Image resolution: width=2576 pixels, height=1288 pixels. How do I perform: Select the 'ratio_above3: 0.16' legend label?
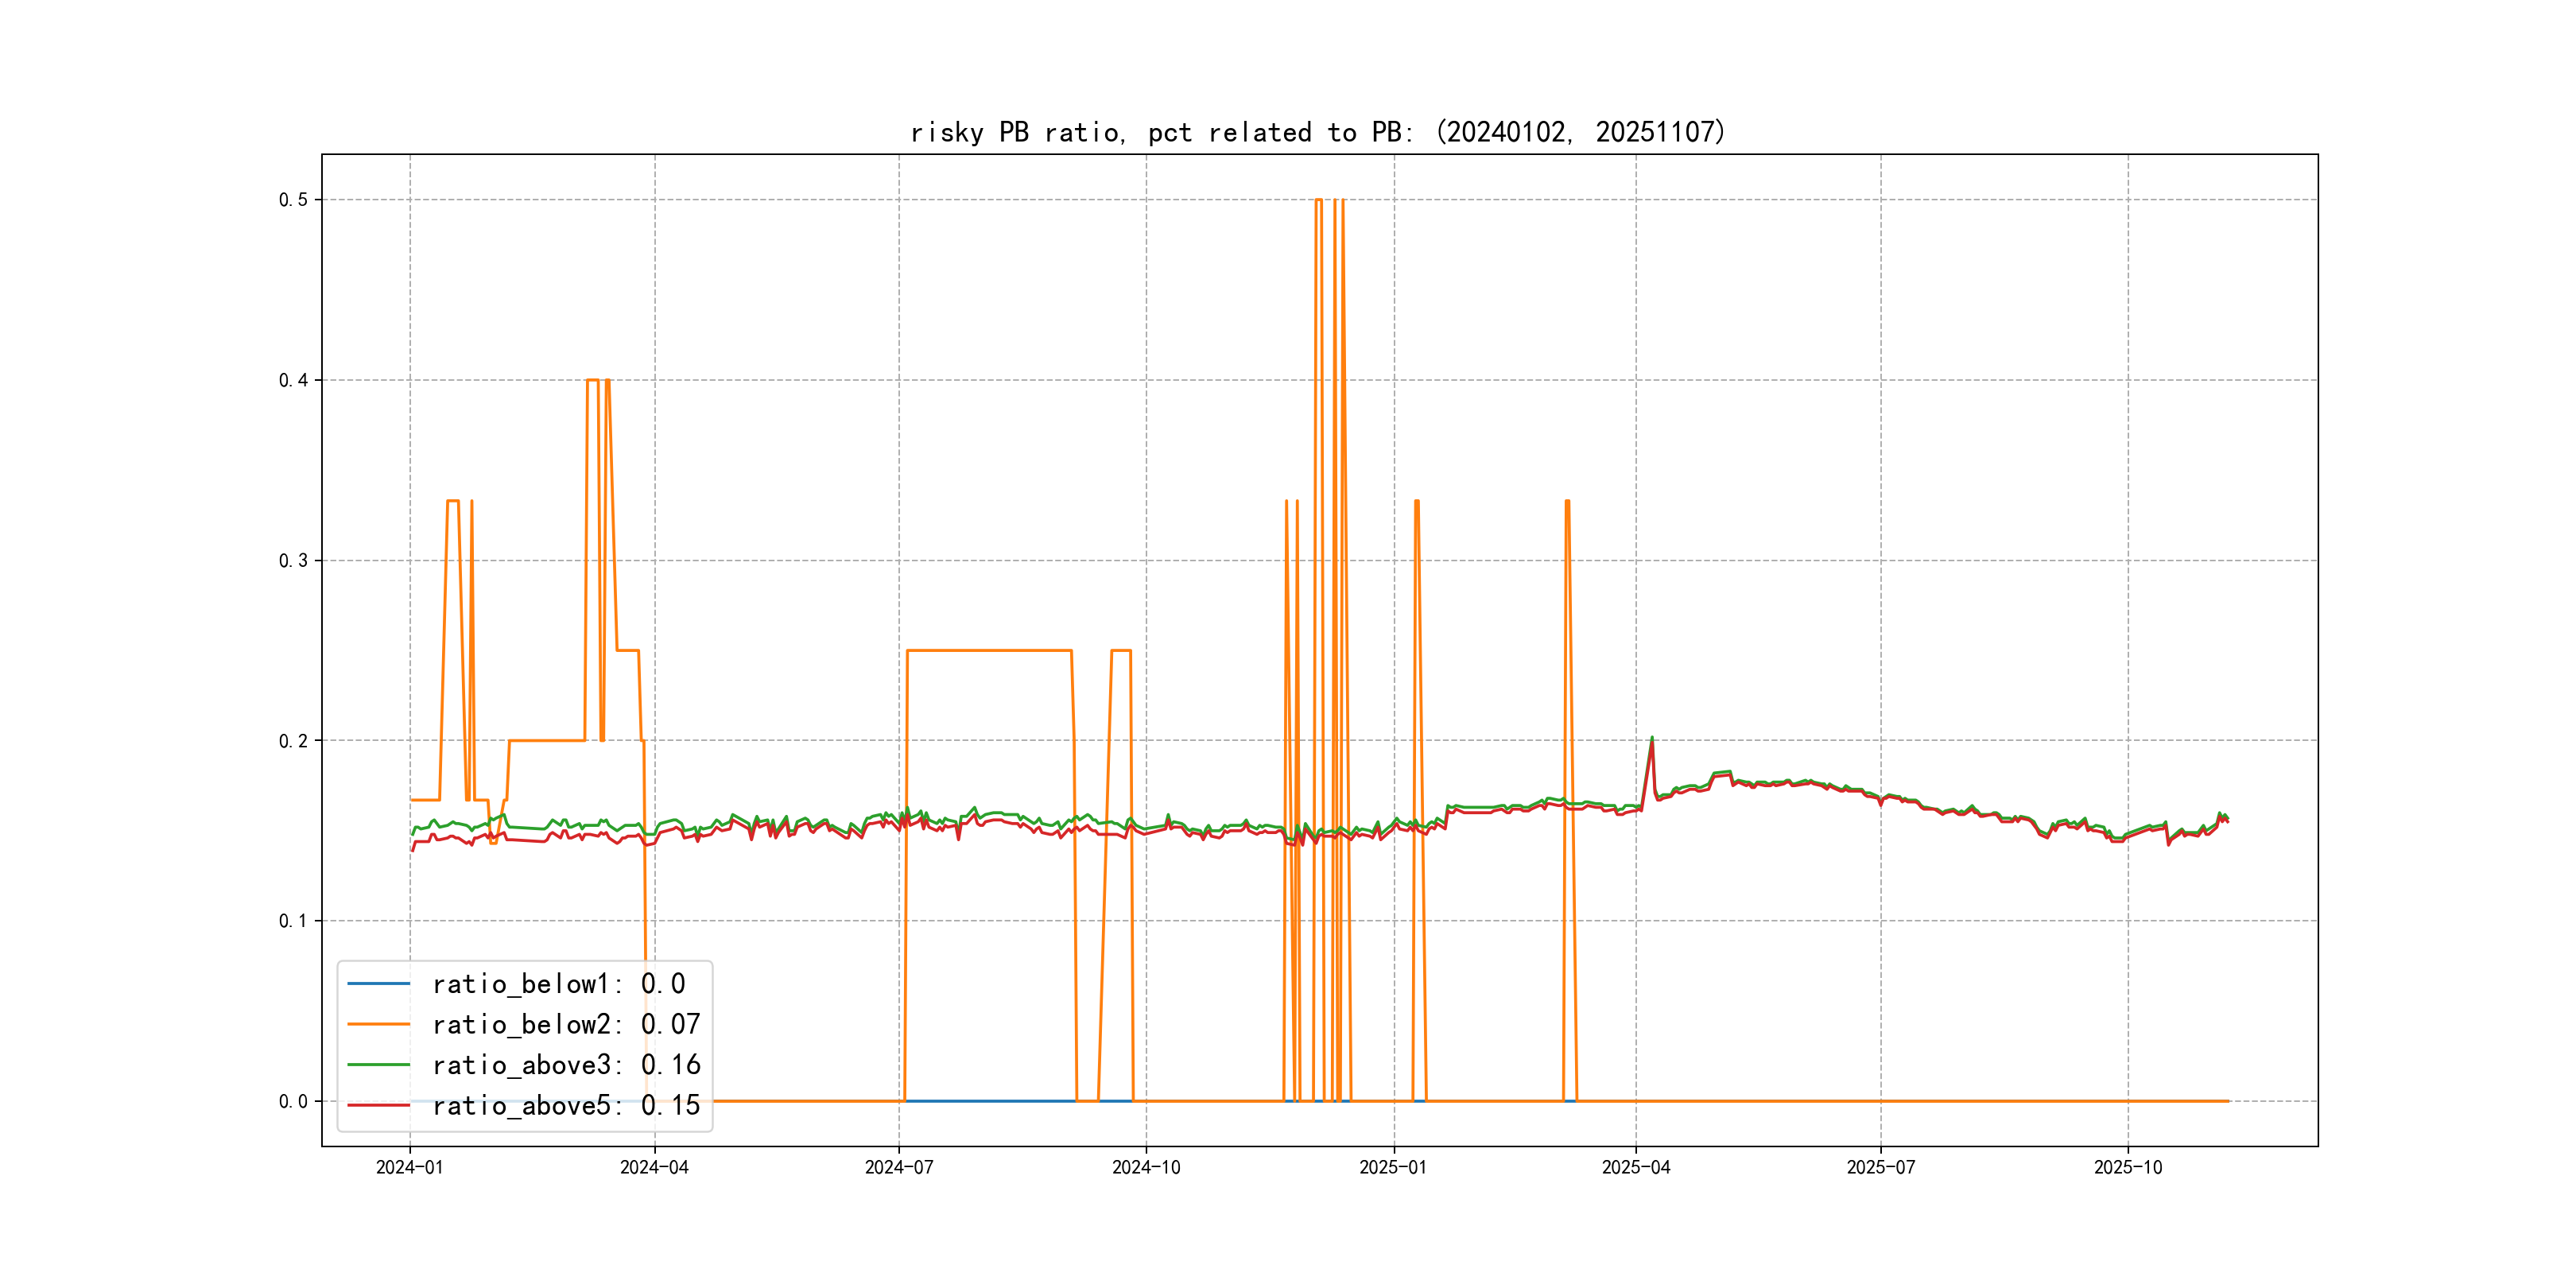point(566,1065)
